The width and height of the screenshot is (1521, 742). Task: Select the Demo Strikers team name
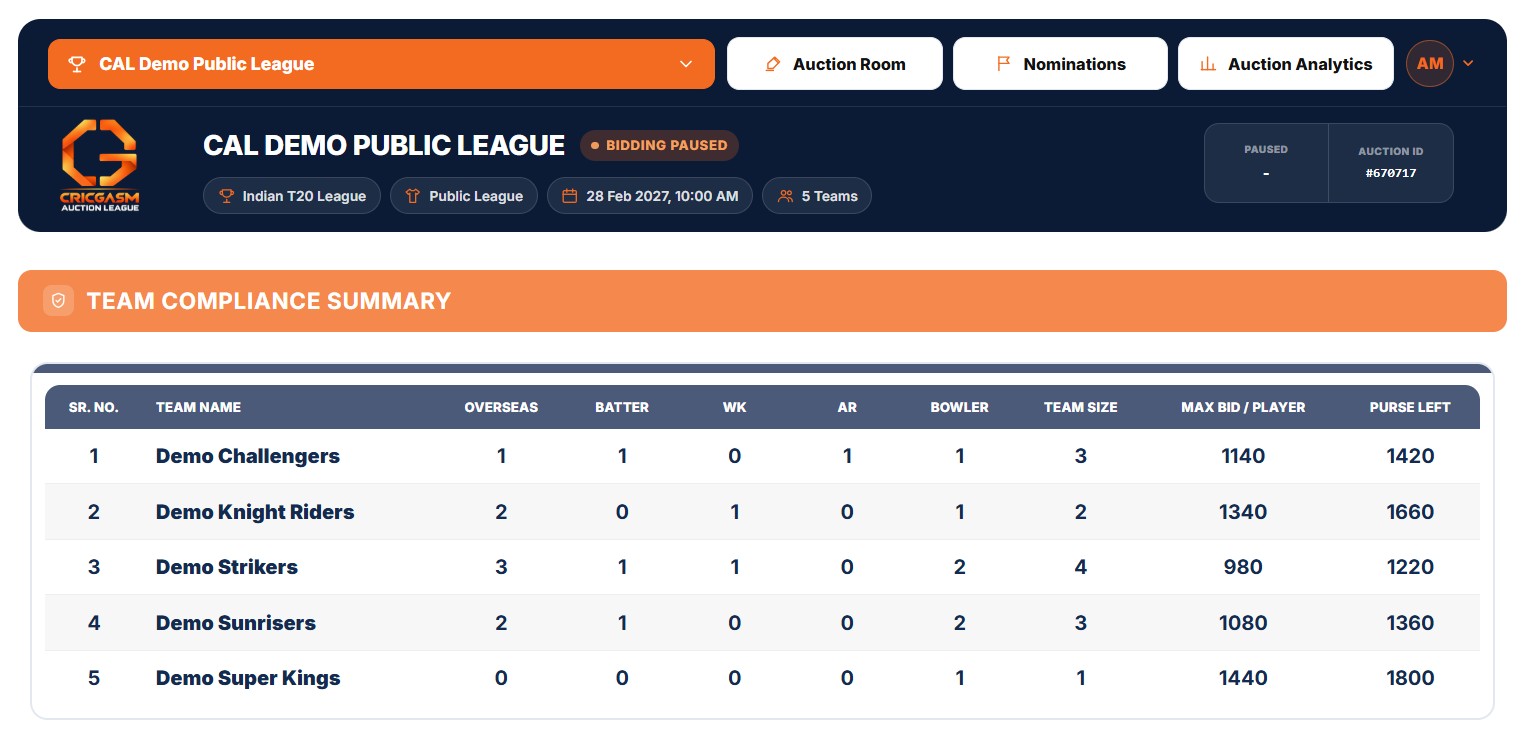227,567
